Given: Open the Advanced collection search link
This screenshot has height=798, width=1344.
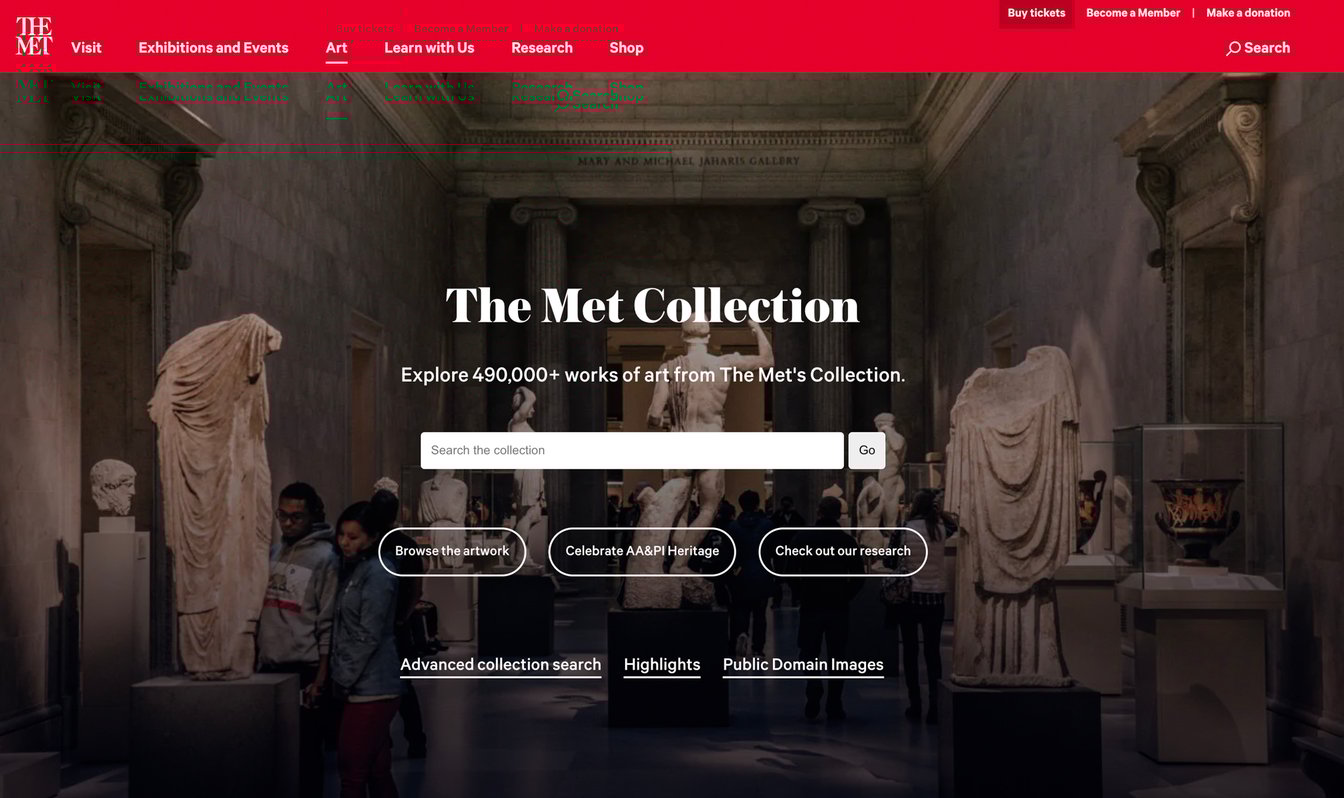Looking at the screenshot, I should [501, 665].
